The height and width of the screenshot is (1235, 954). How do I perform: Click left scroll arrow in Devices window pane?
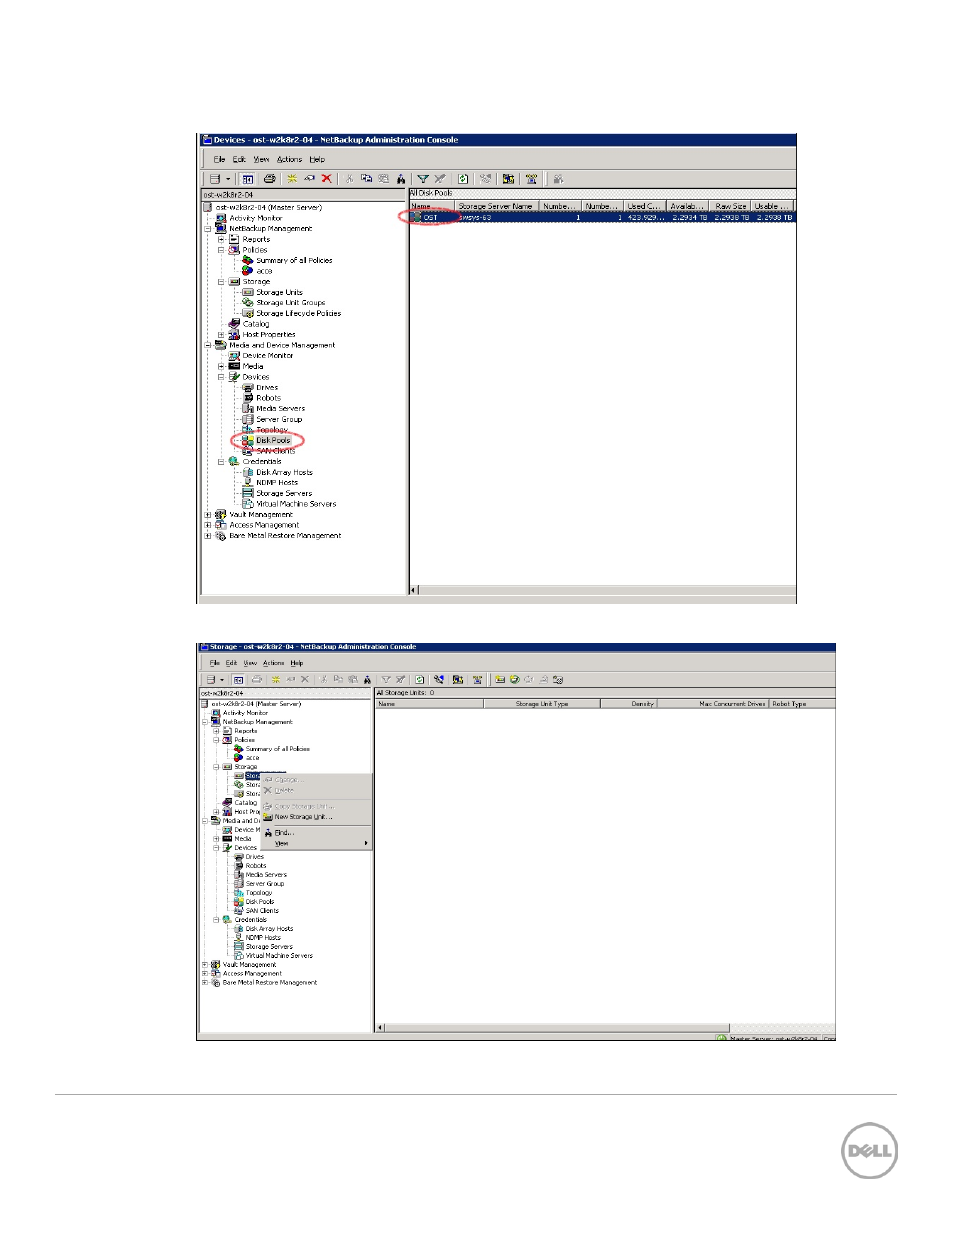414,590
